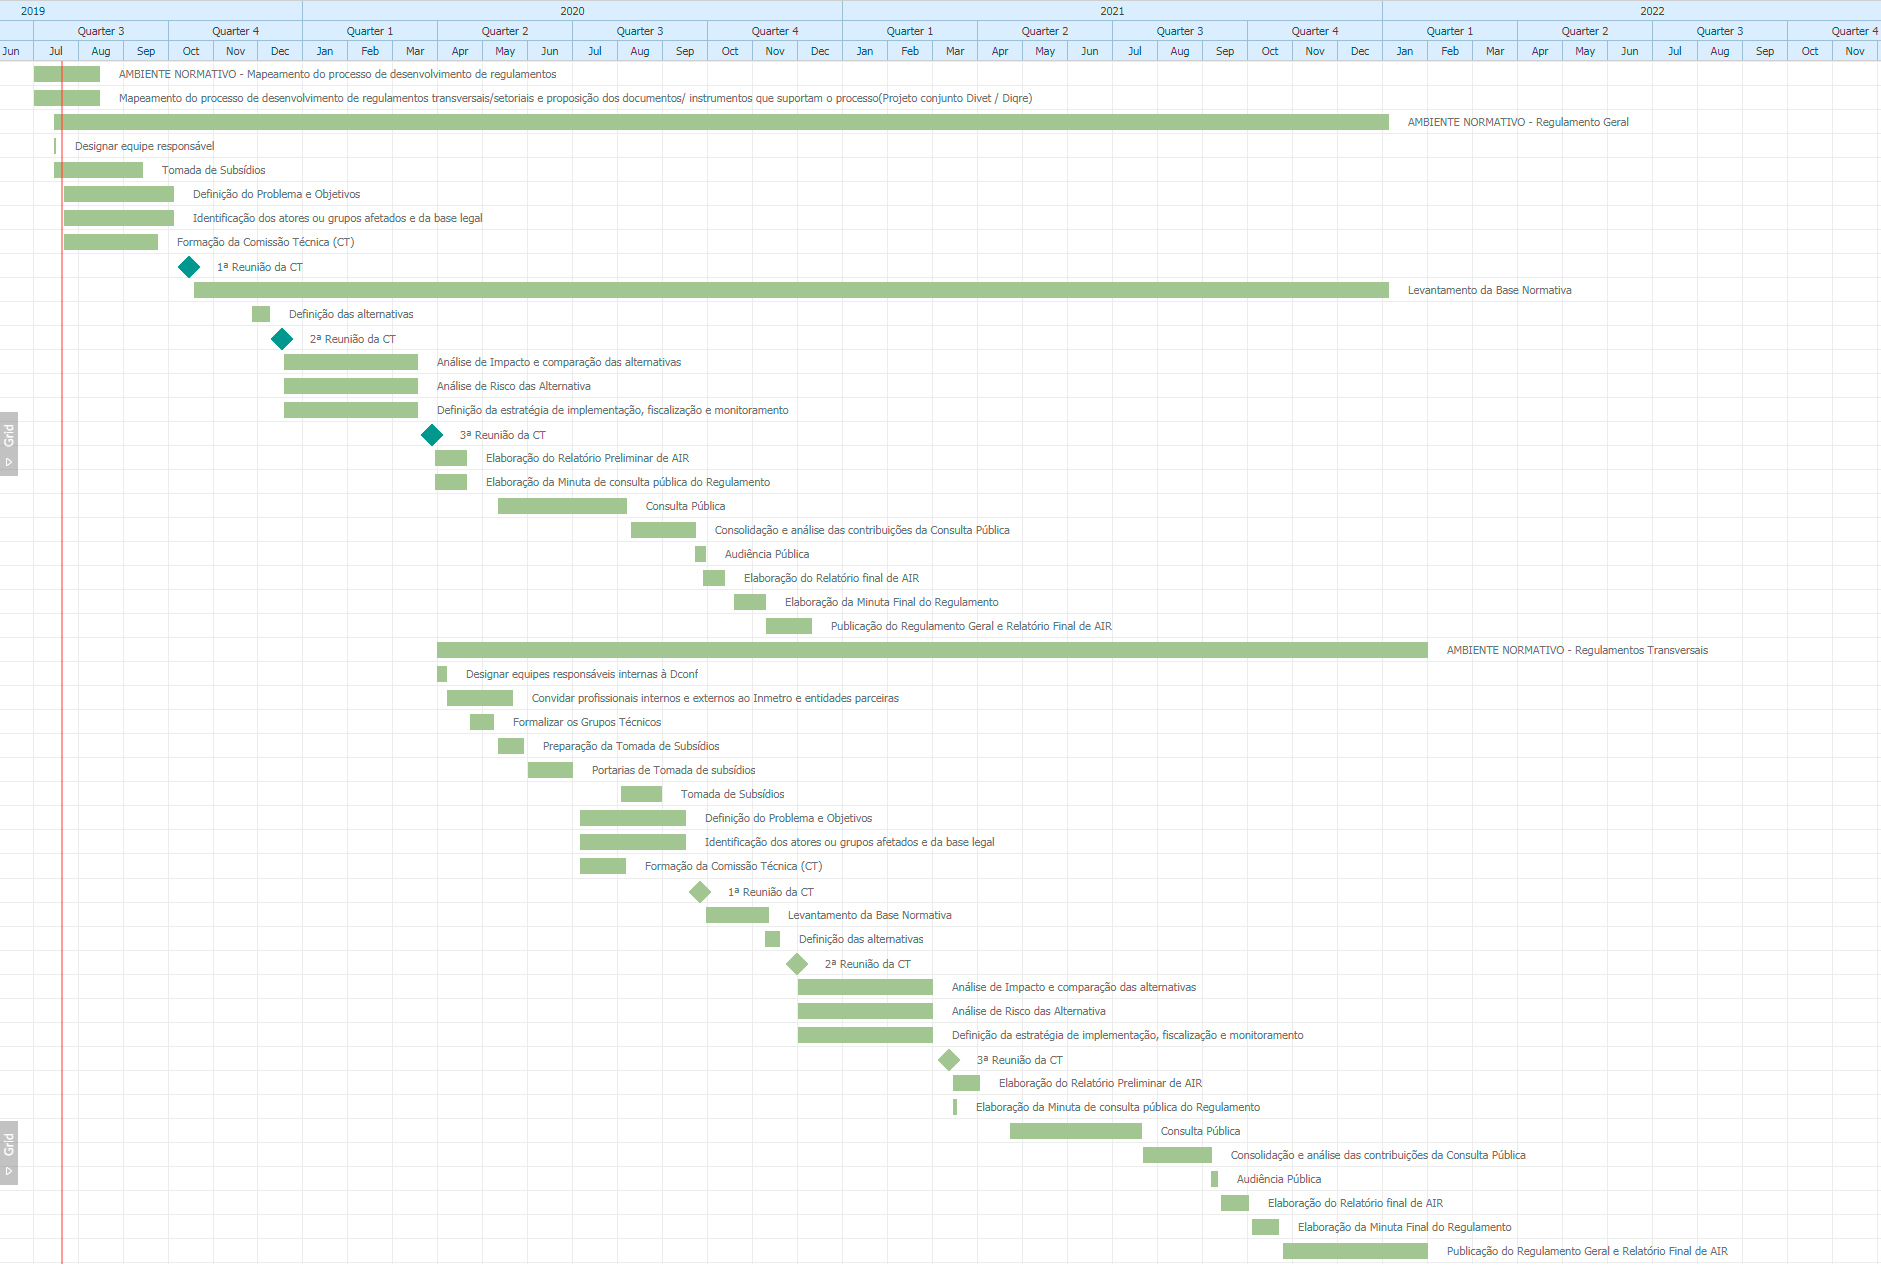Click the Levantamento da Base Normativa long bar
This screenshot has width=1881, height=1275.
(x=790, y=290)
